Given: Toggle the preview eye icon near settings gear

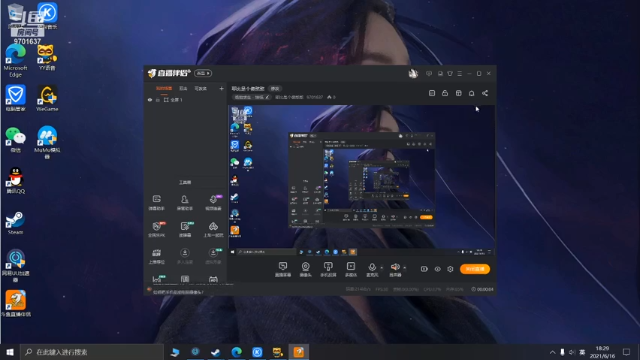Looking at the screenshot, I should tap(437, 269).
